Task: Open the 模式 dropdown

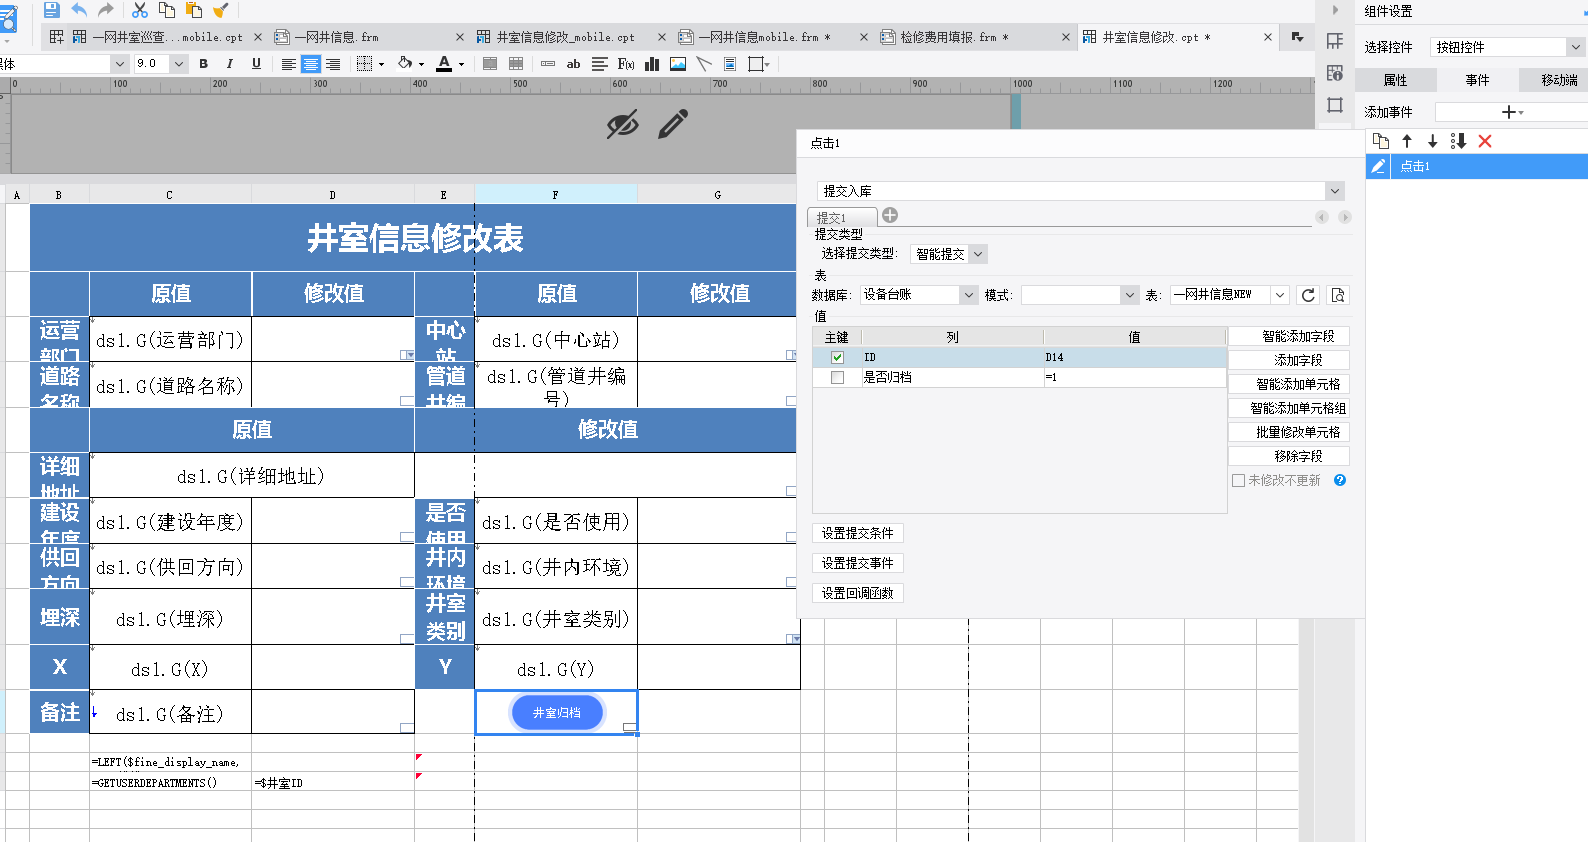Action: coord(1080,295)
